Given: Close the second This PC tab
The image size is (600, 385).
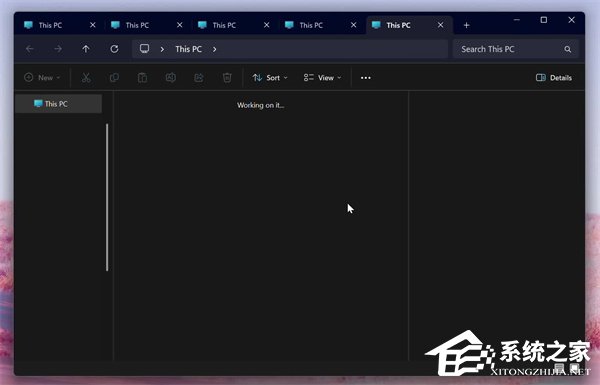Looking at the screenshot, I should pyautogui.click(x=179, y=25).
